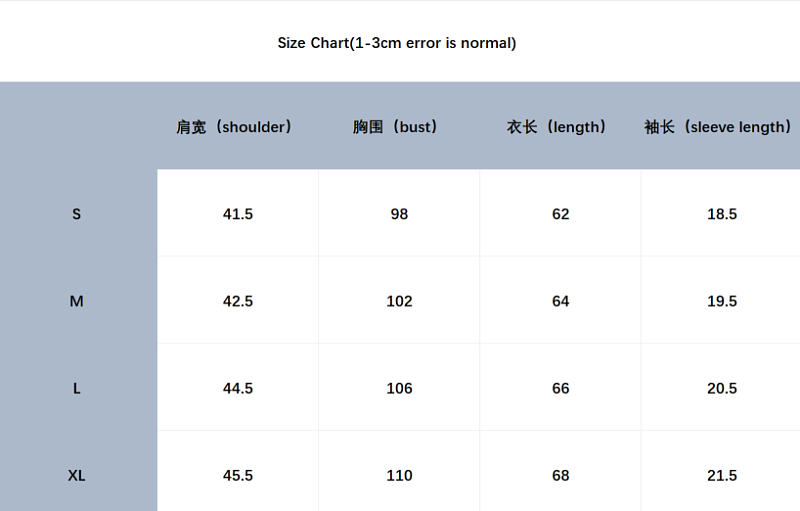The image size is (800, 511).
Task: Click the sleeve length column header
Action: [718, 126]
